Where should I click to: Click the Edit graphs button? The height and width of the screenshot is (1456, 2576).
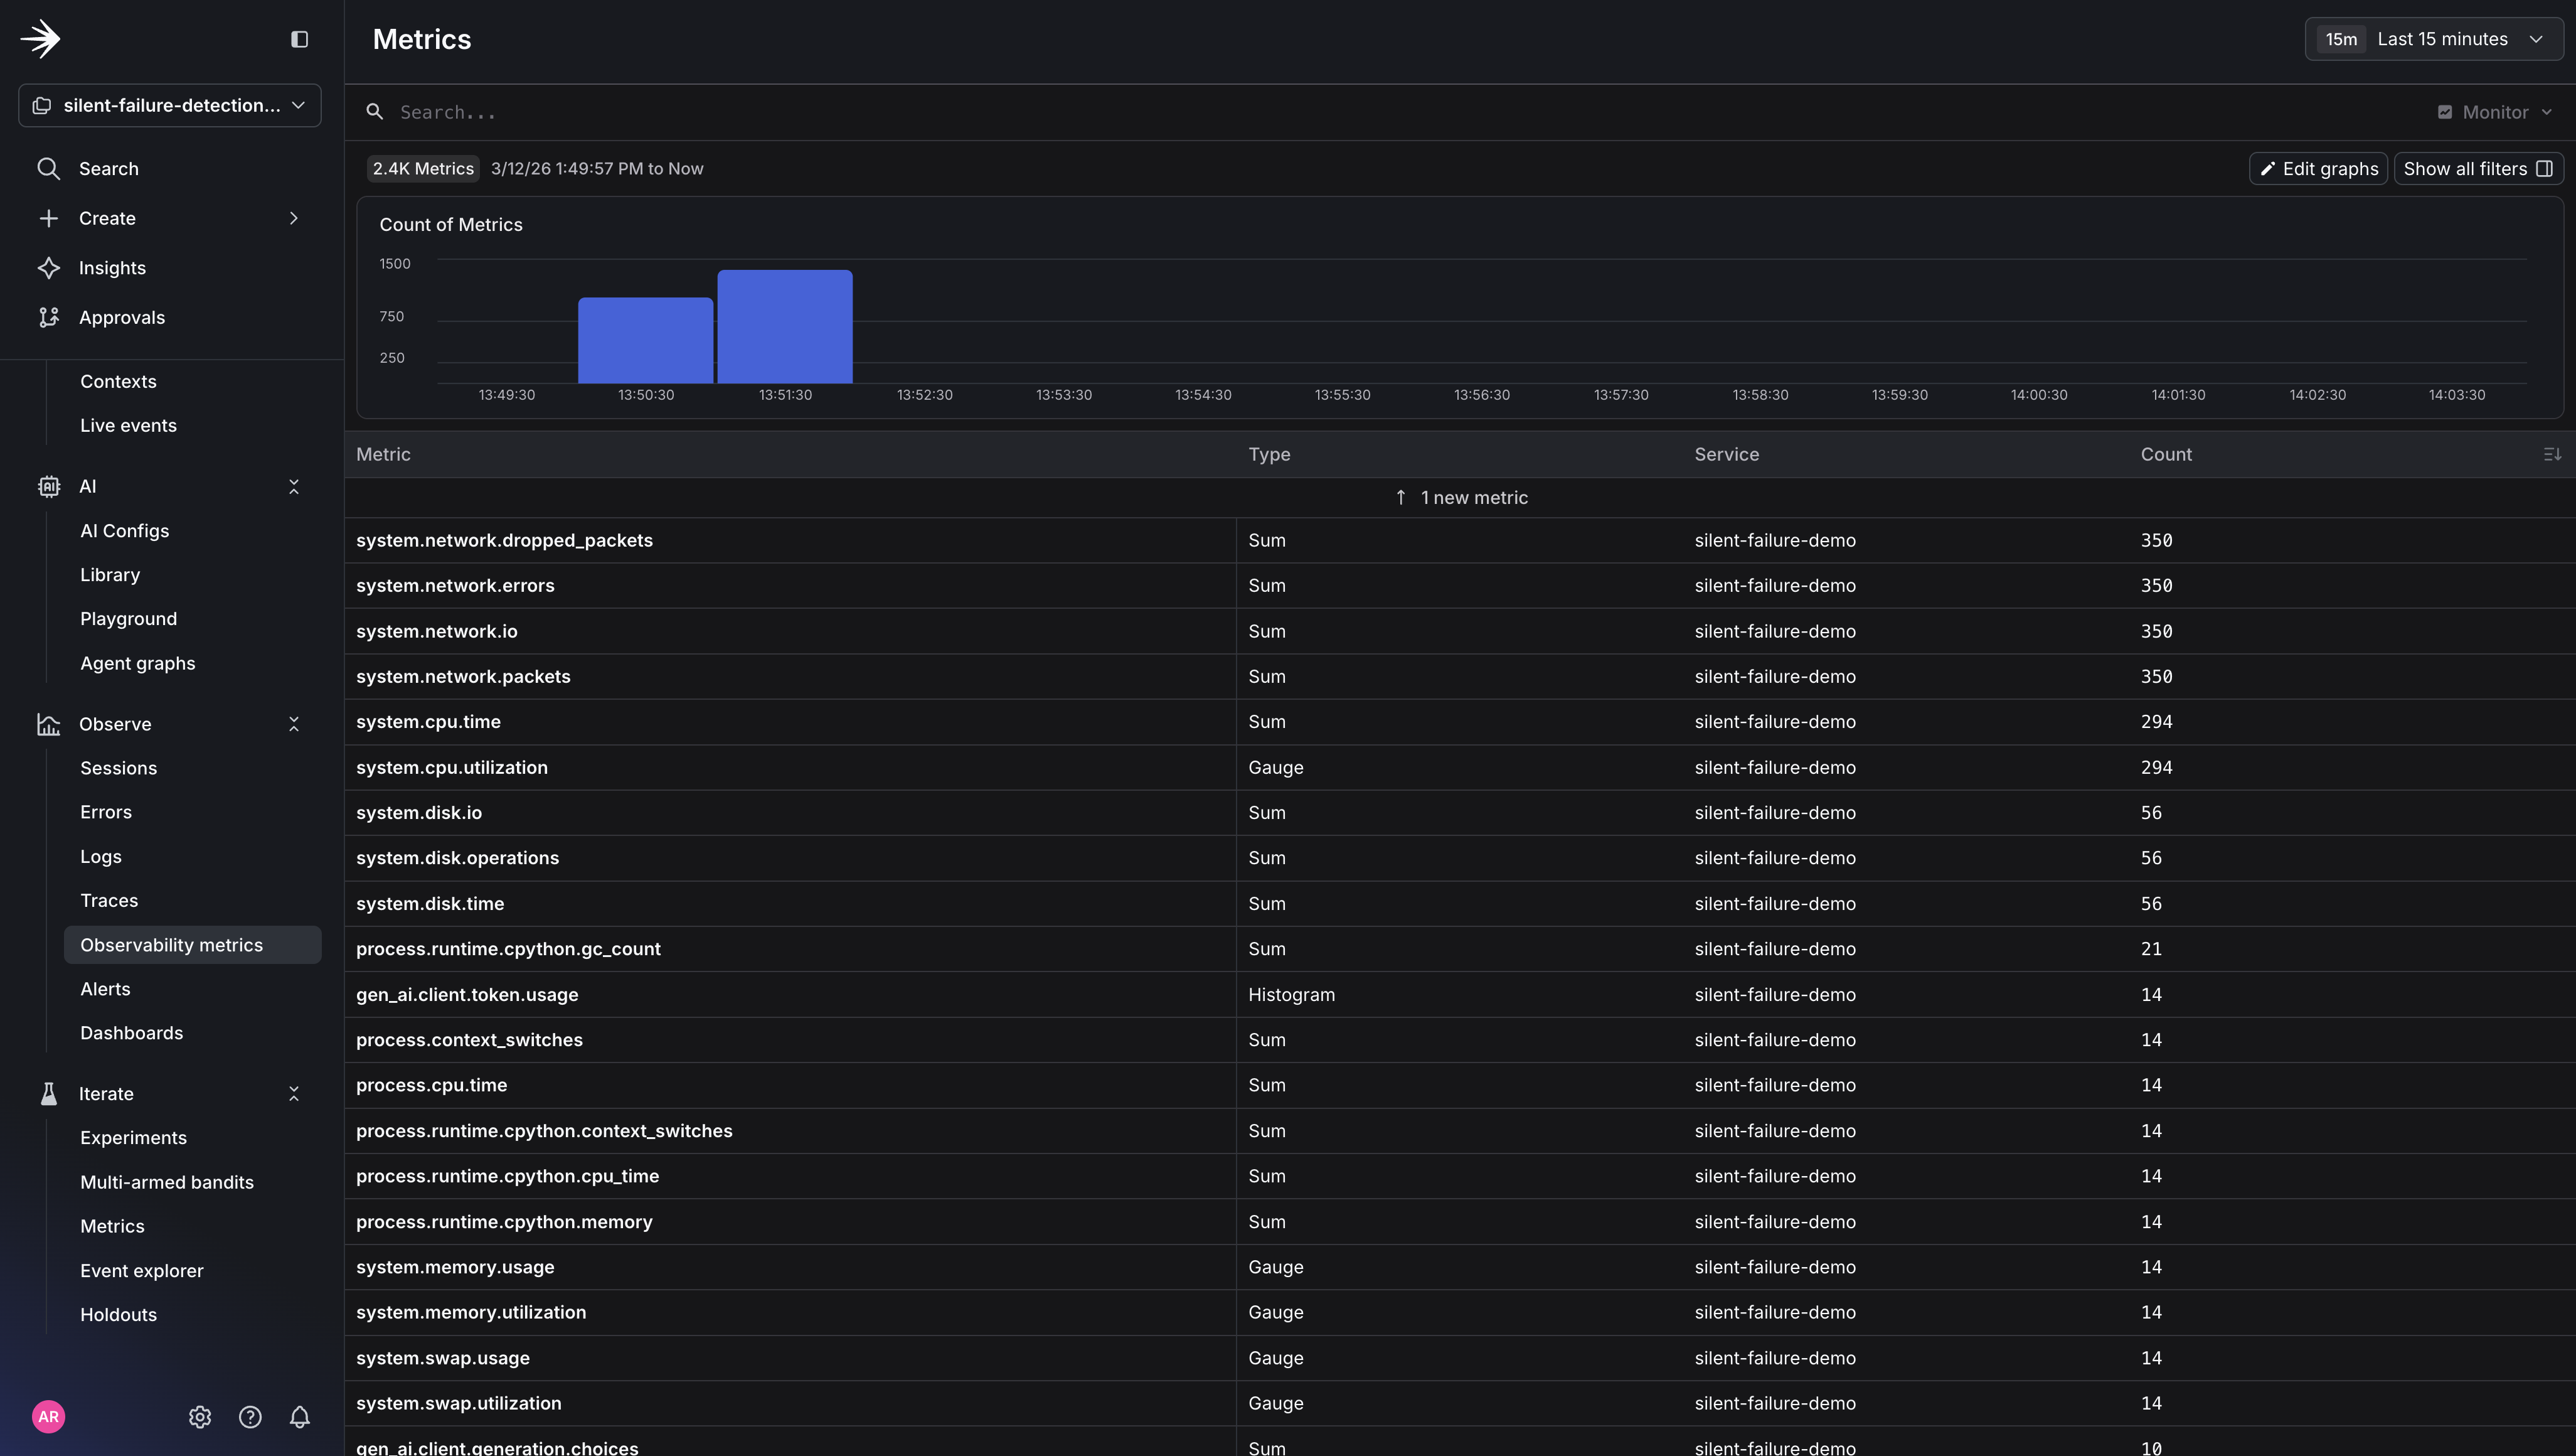[x=2318, y=168]
